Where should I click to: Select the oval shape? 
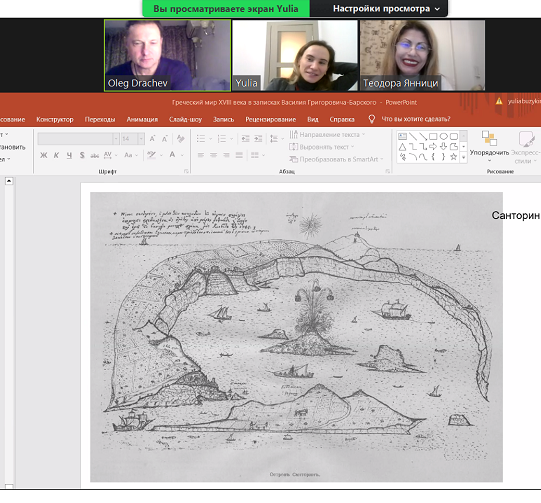point(443,136)
